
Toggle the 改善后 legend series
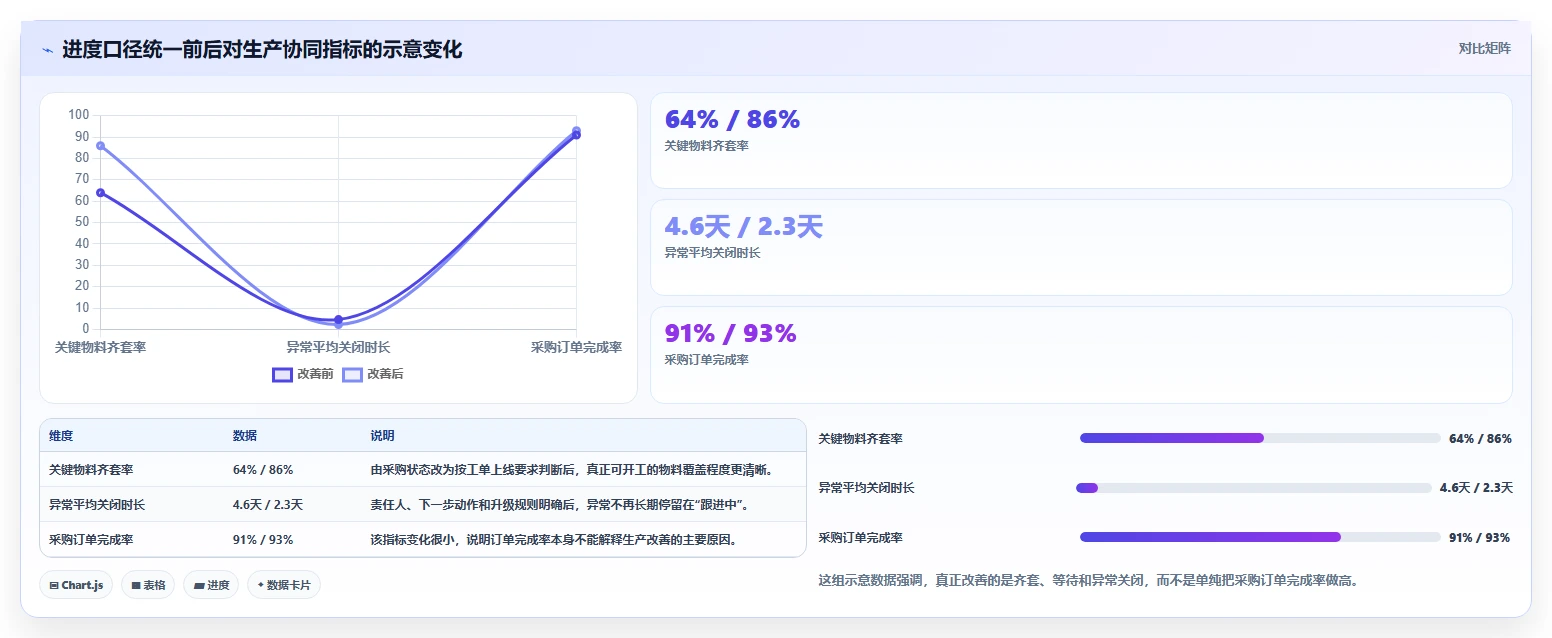coord(373,374)
